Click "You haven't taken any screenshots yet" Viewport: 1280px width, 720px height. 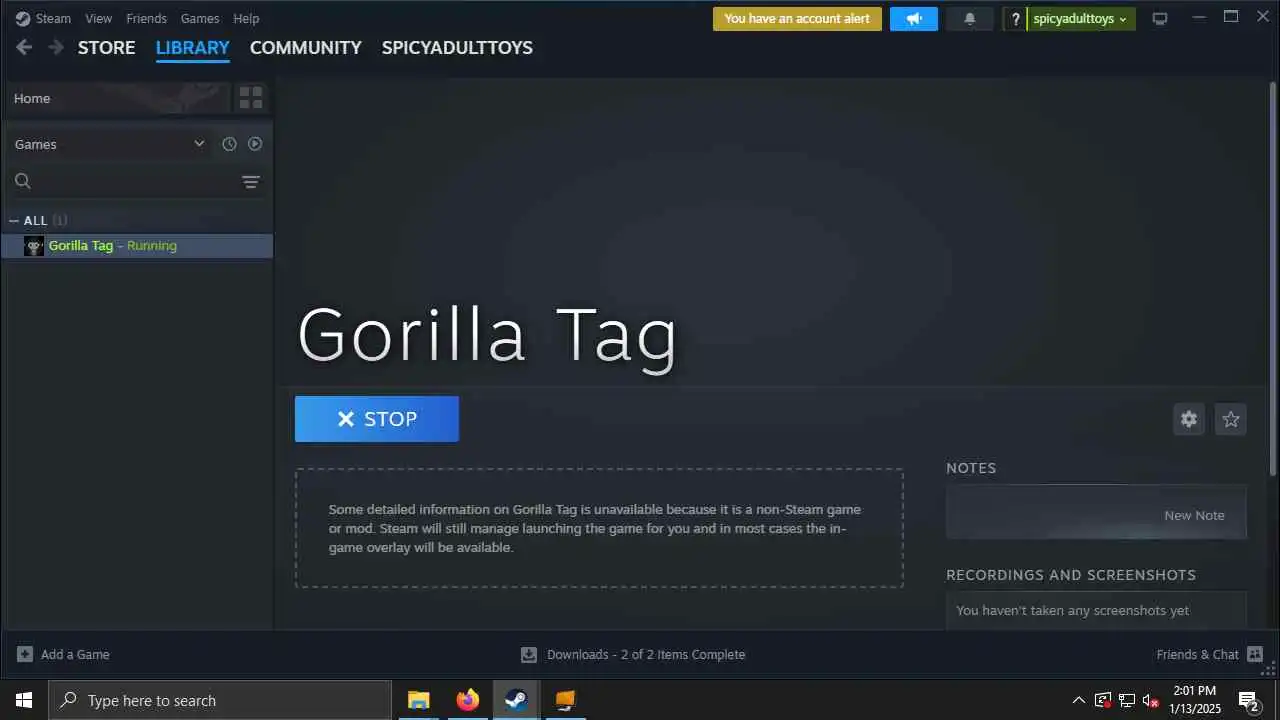(x=1072, y=610)
